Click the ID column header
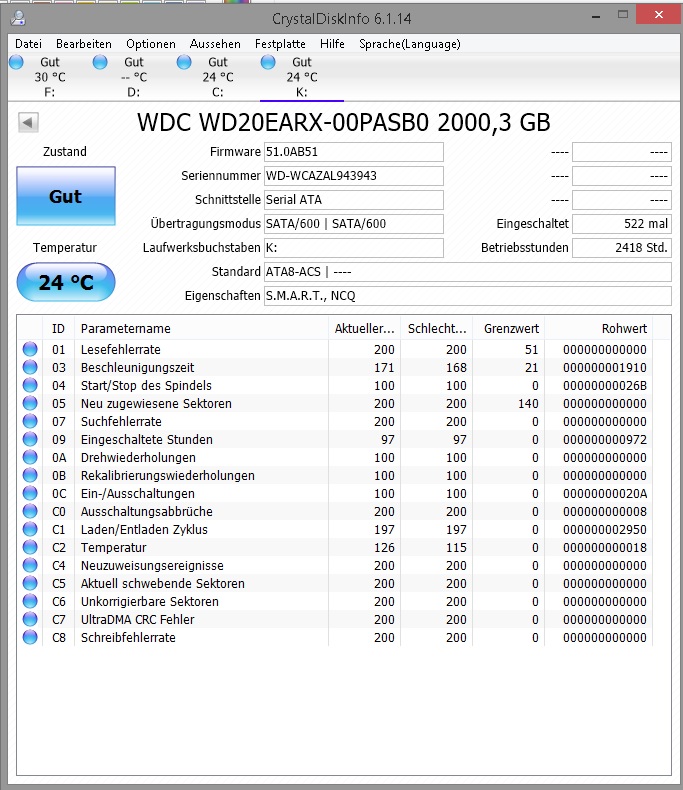 [x=58, y=328]
